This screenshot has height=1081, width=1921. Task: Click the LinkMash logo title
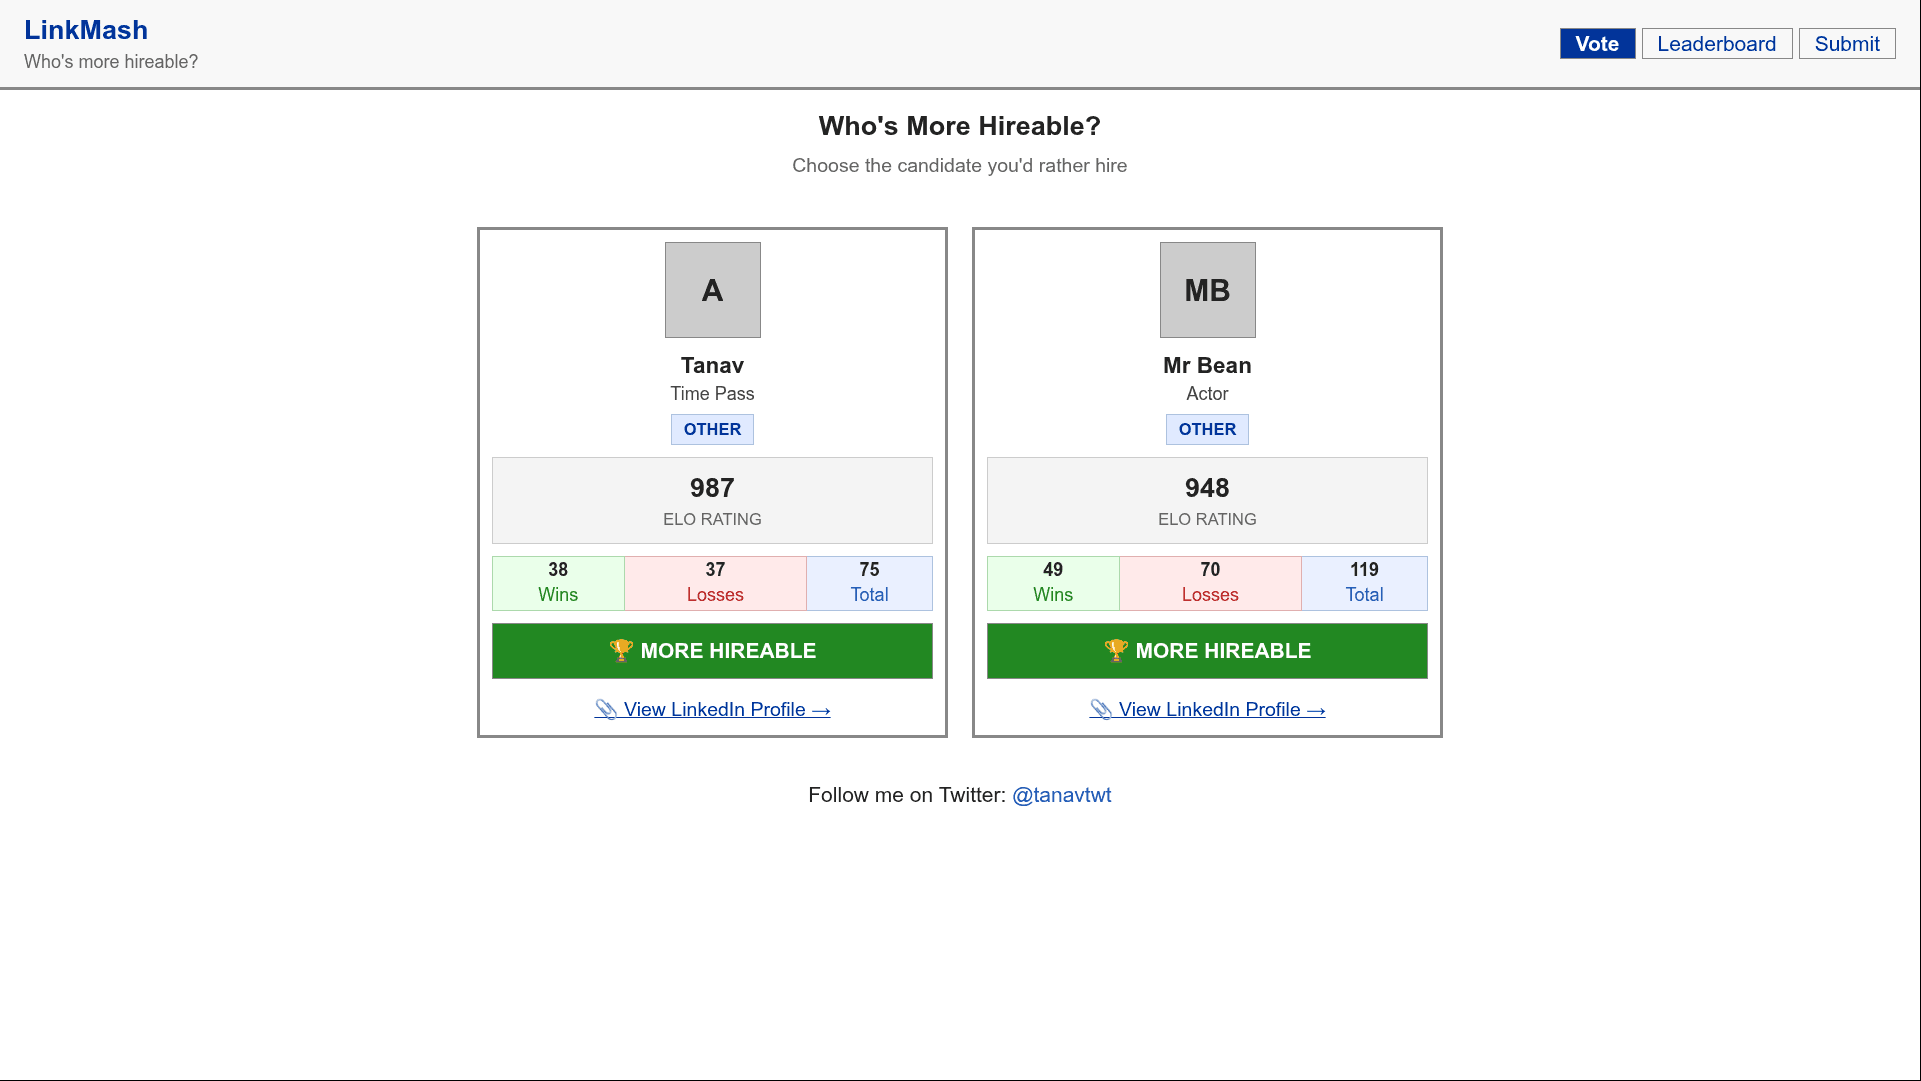coord(86,30)
